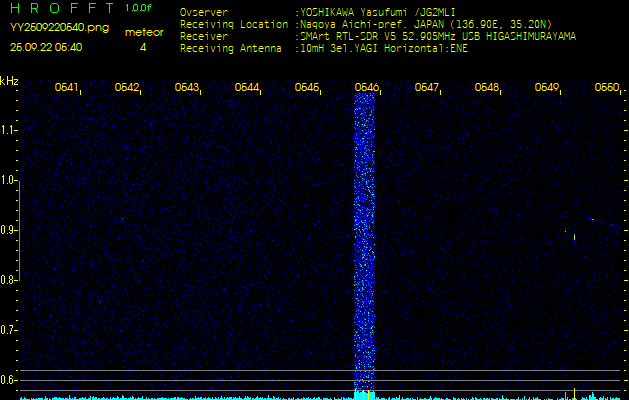Image resolution: width=629 pixels, height=400 pixels.
Task: Click the 0545 time marker
Action: pyautogui.click(x=306, y=87)
